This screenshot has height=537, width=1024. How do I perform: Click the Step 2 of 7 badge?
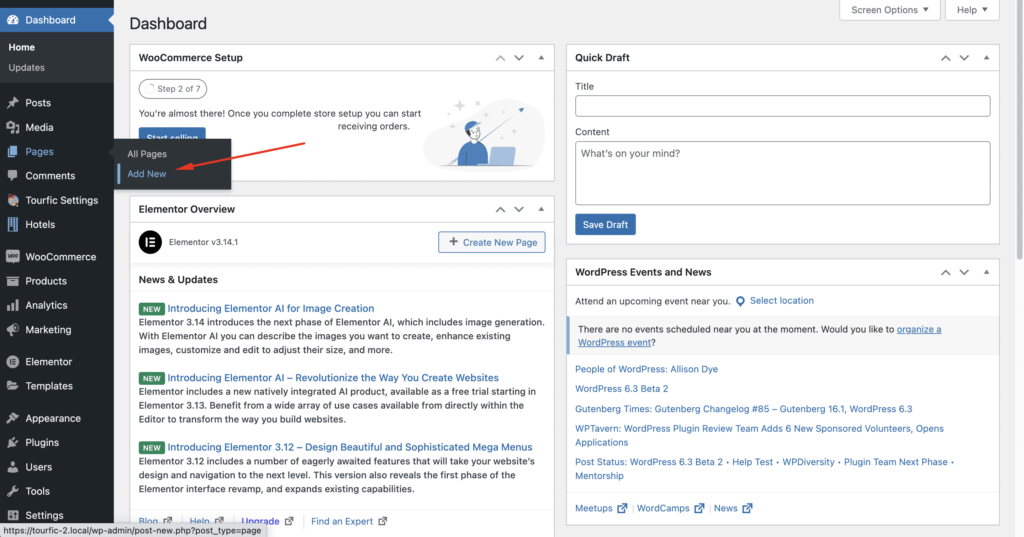point(173,89)
